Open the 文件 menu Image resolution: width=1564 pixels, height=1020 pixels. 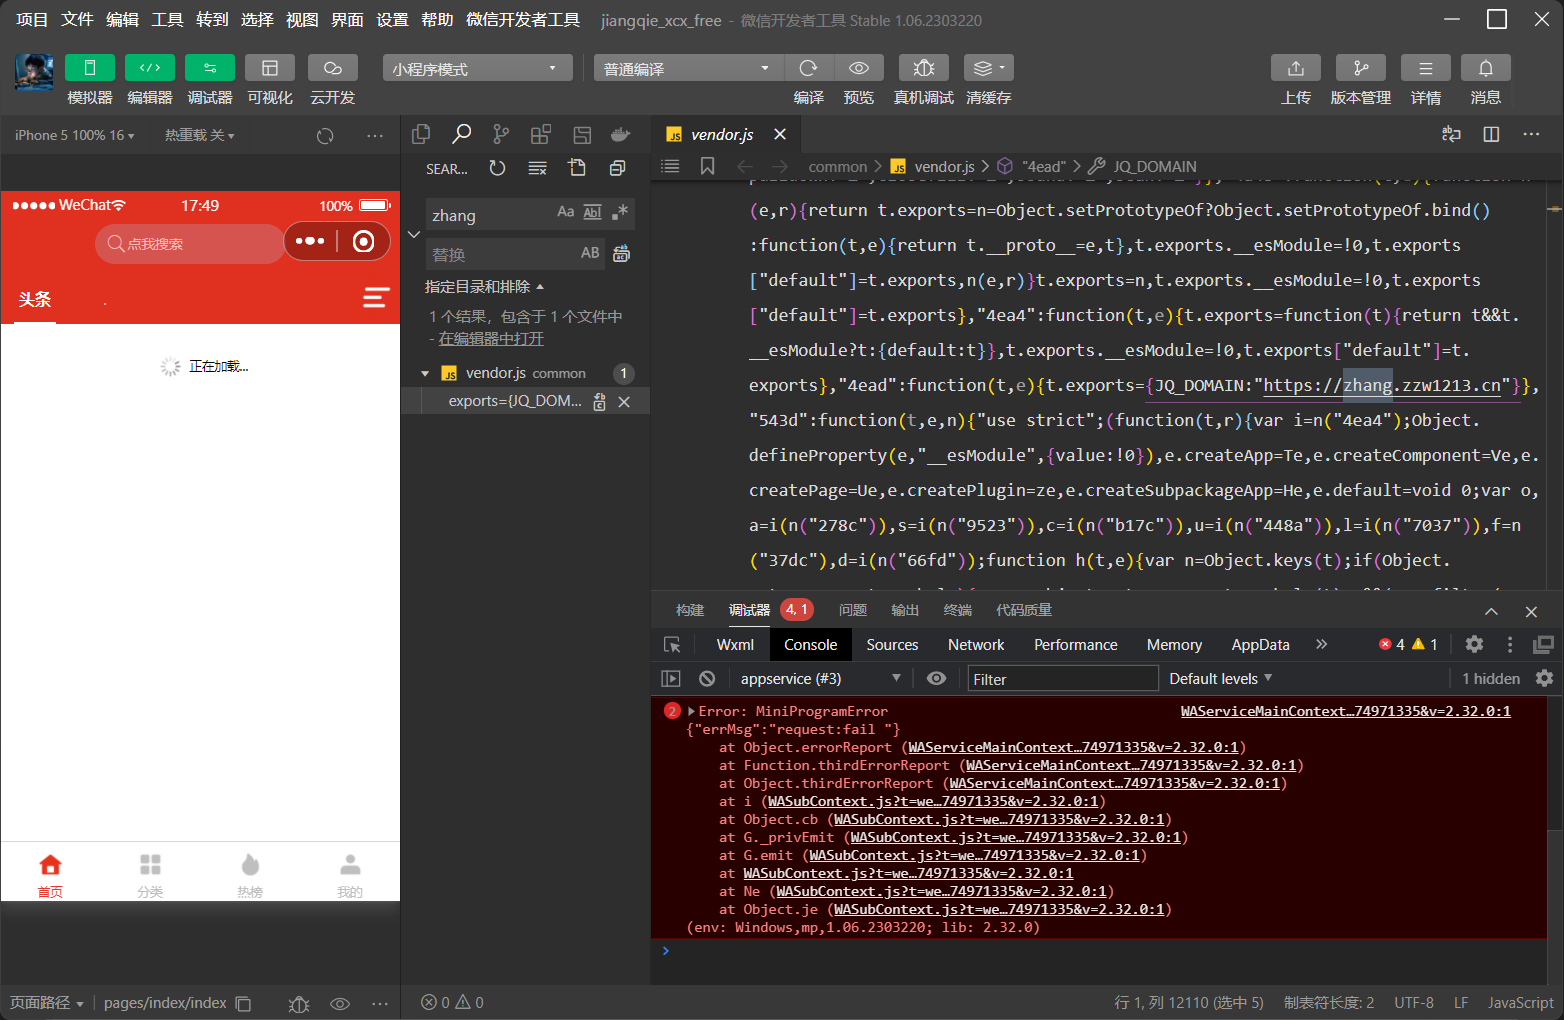coord(77,20)
